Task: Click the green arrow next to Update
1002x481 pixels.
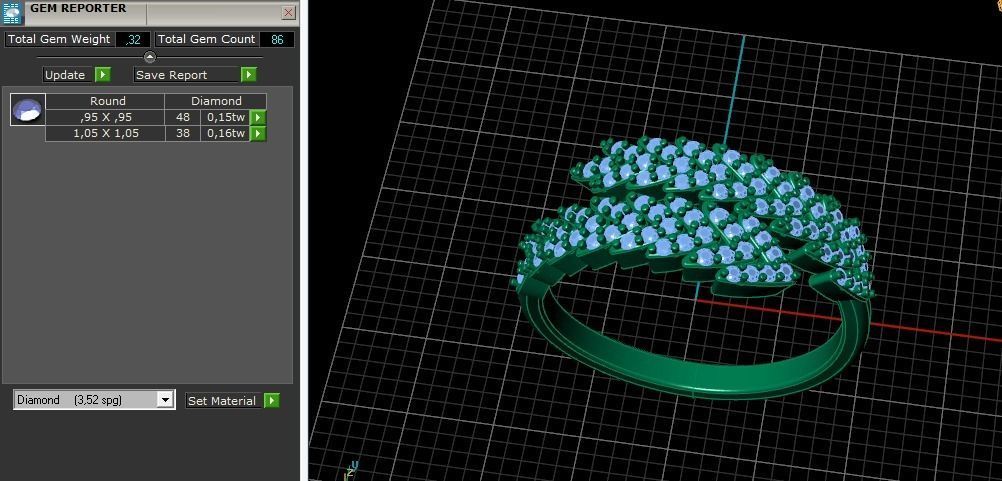Action: coord(103,75)
